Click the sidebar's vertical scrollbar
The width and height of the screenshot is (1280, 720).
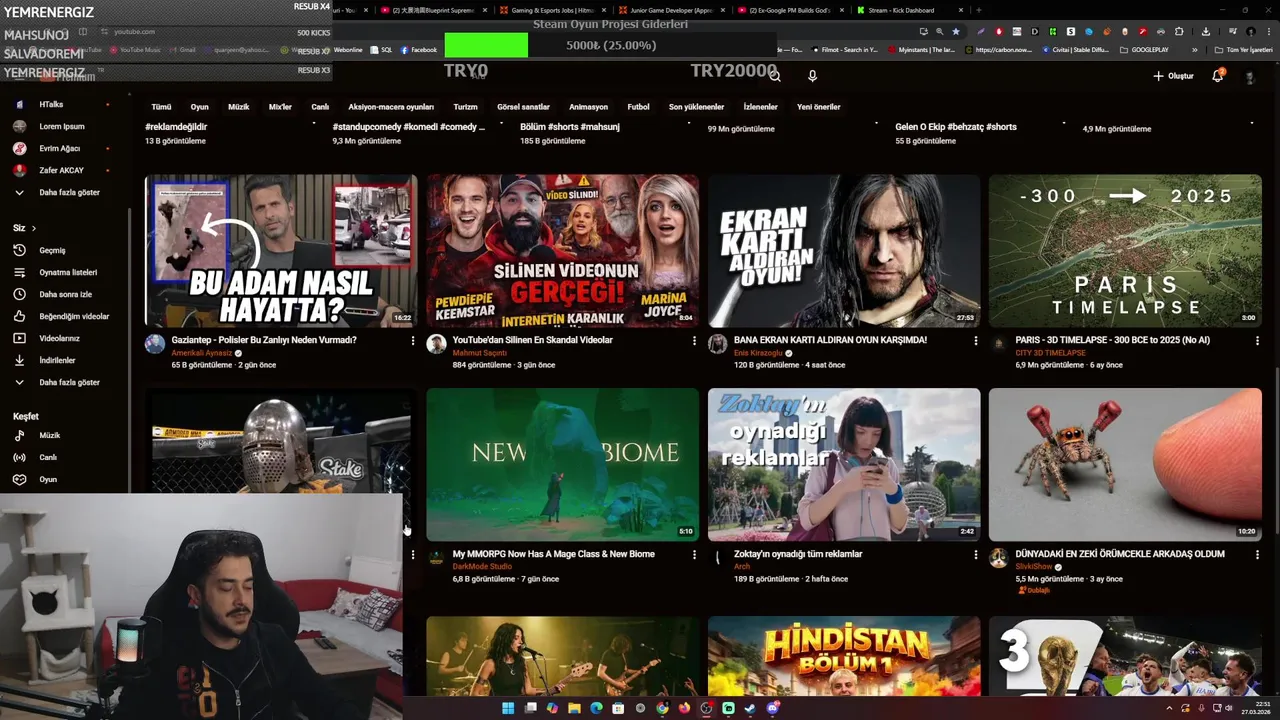pos(131,350)
